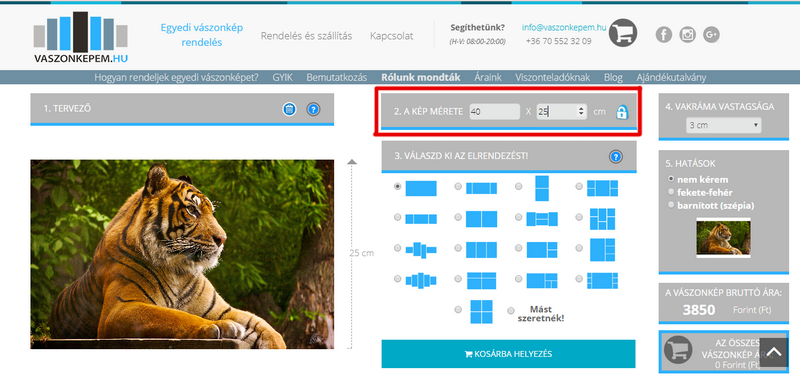Select the barnított (szépia) effect option
Screen dimensions: 800x379
[x=670, y=205]
